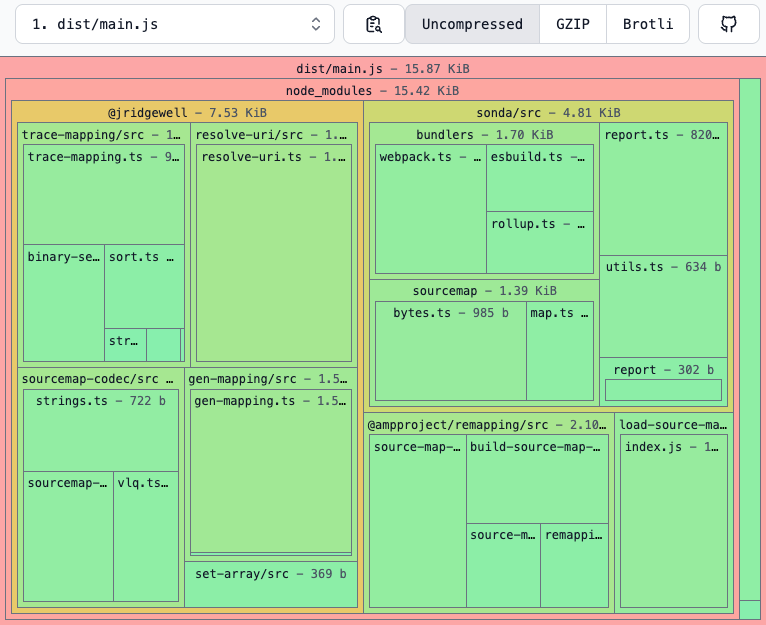The image size is (766, 625).
Task: Open the resolve-uri/src group header
Action: [x=271, y=134]
